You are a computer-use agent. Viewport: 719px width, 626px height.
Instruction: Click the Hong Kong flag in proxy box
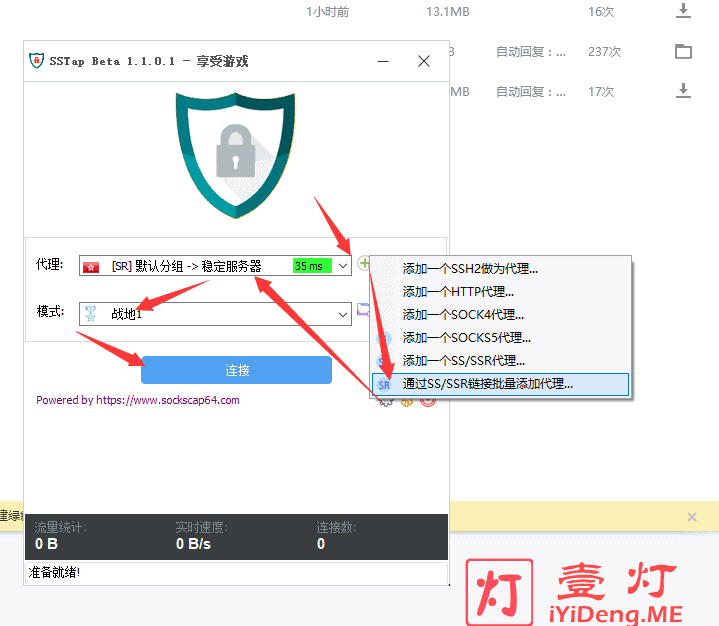coord(91,266)
